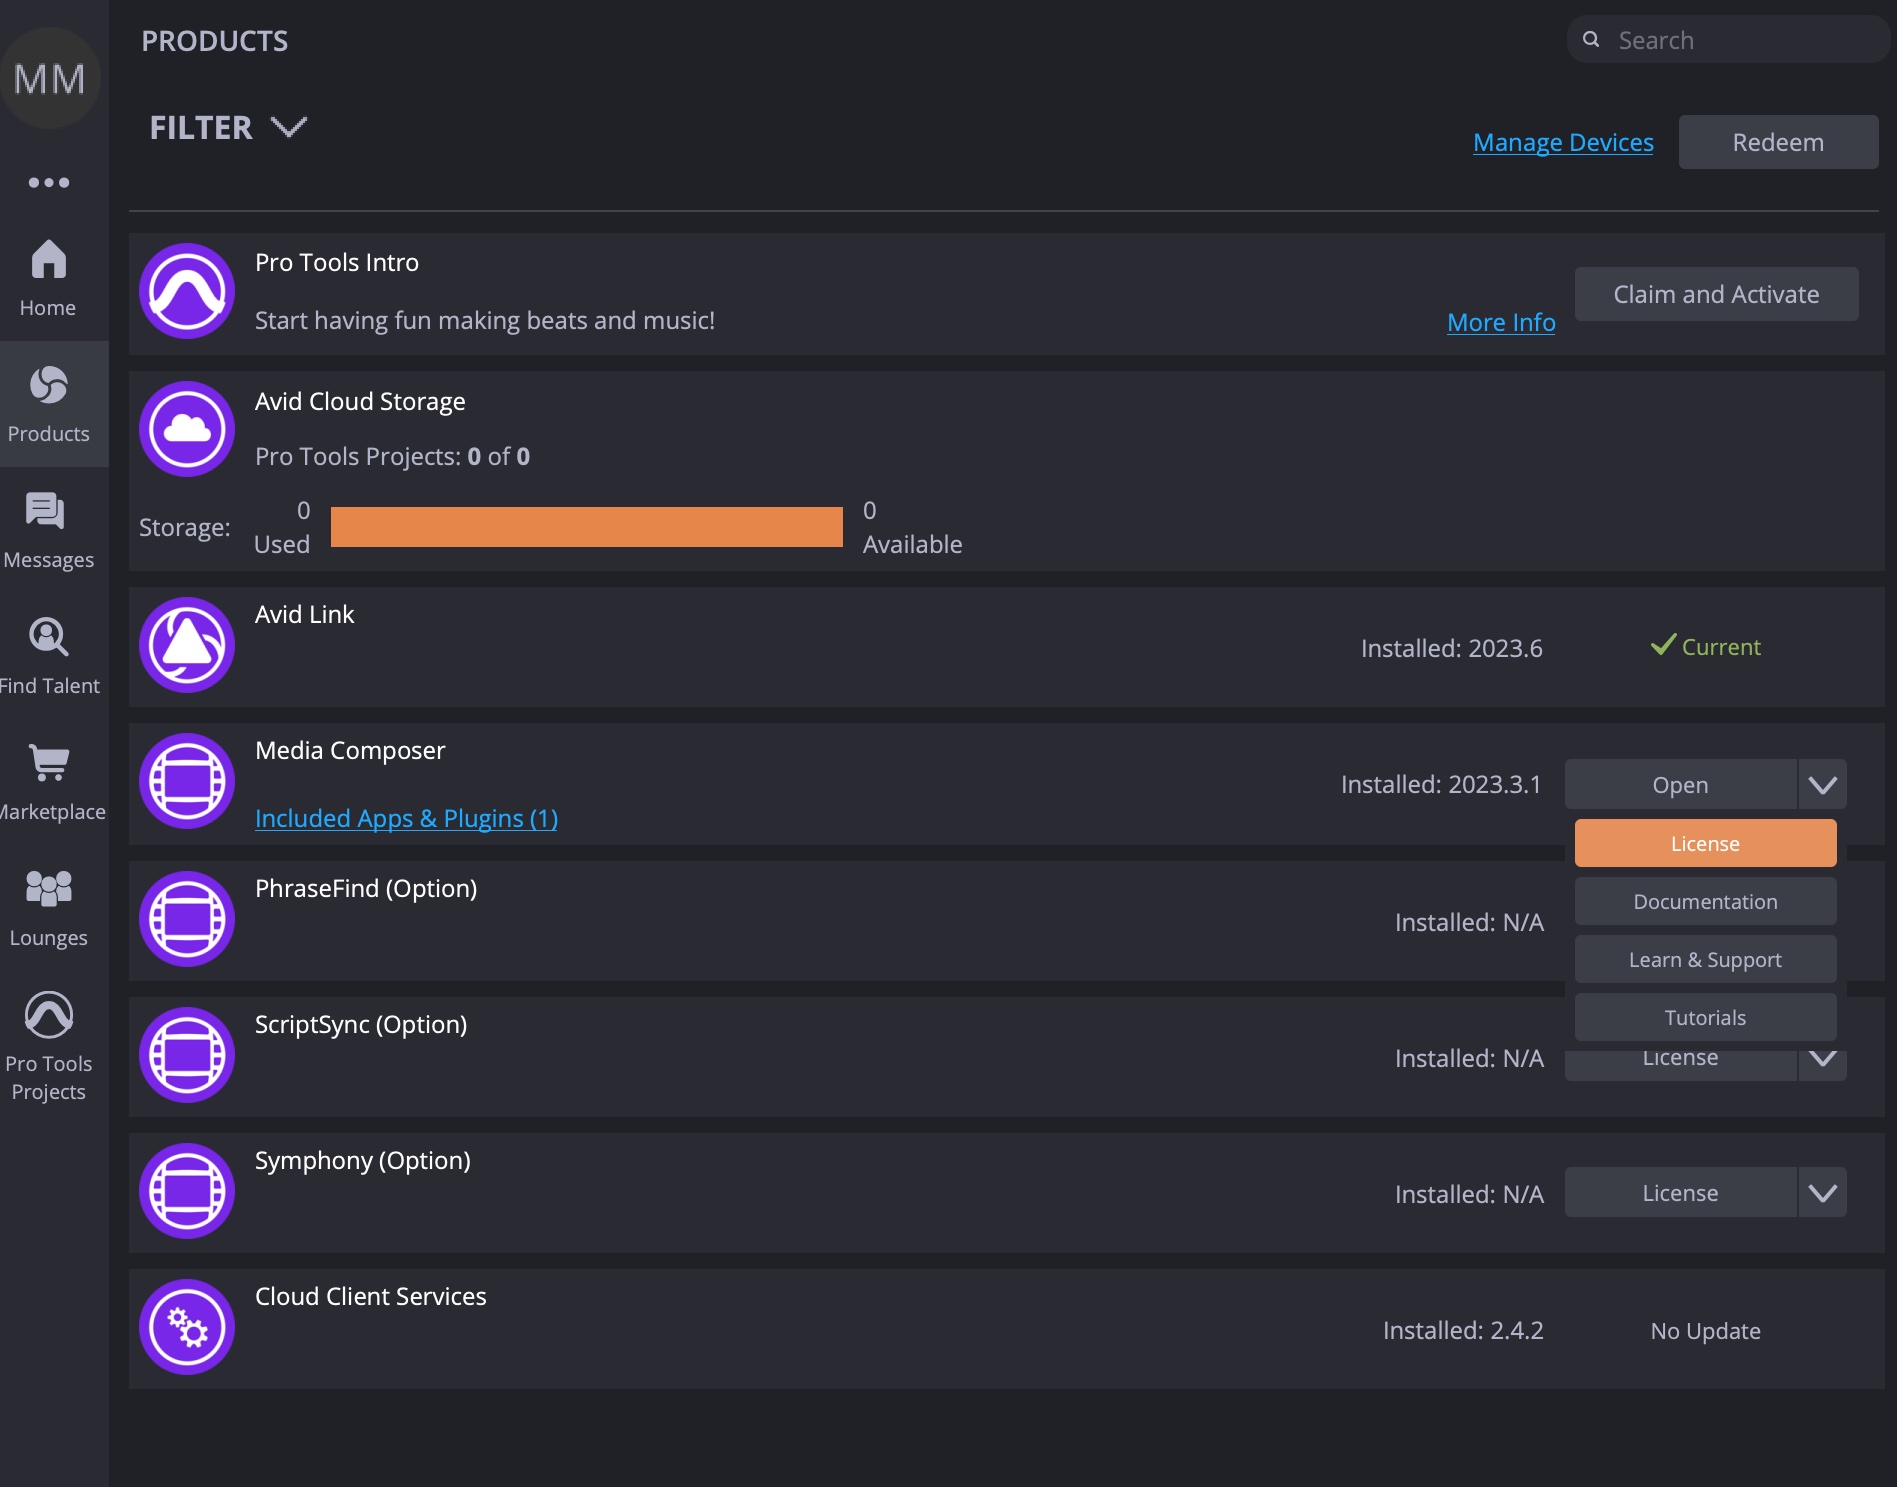
Task: Click 'Installed: 2023.6' for Avid Link
Action: coord(1451,648)
